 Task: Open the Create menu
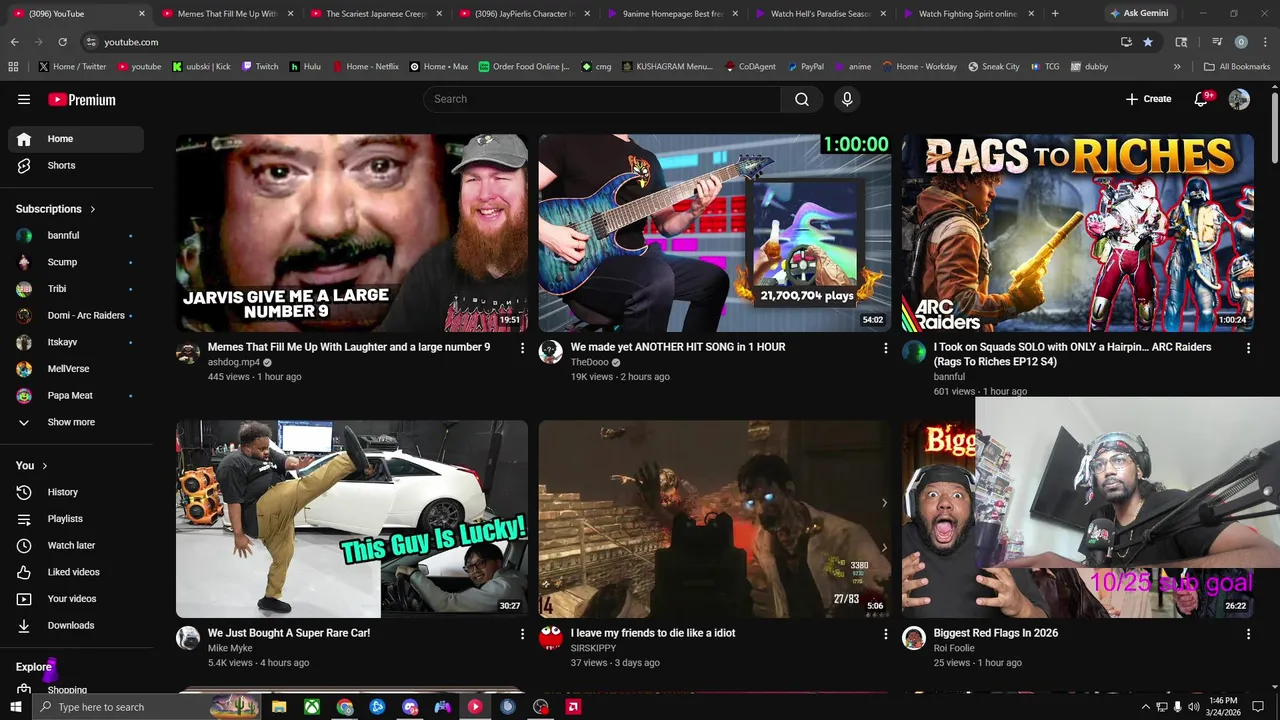tap(1148, 99)
